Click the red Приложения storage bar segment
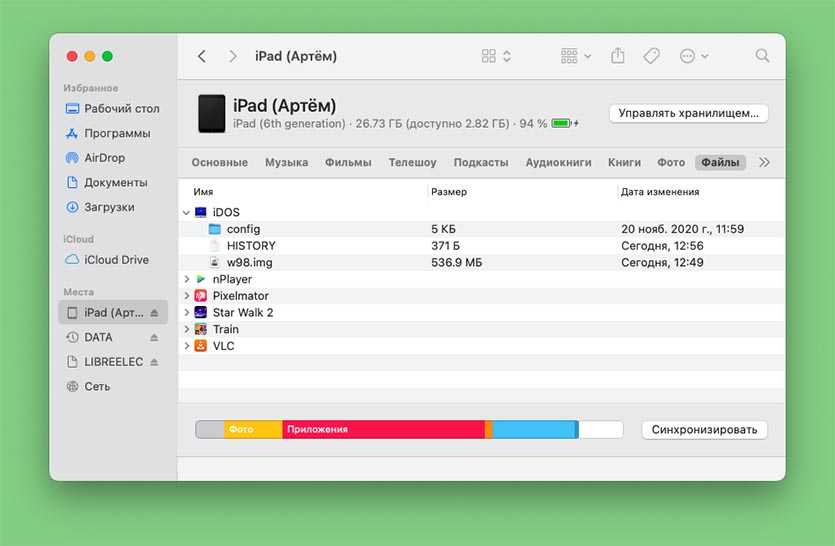The image size is (835, 546). pos(383,430)
